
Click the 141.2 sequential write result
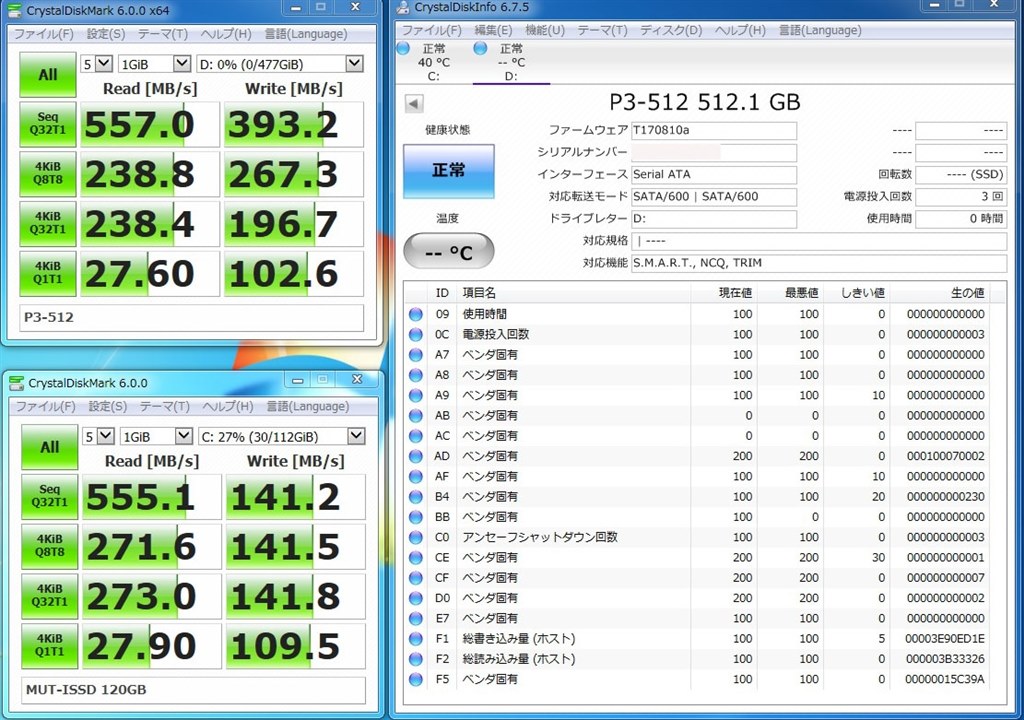coord(295,497)
